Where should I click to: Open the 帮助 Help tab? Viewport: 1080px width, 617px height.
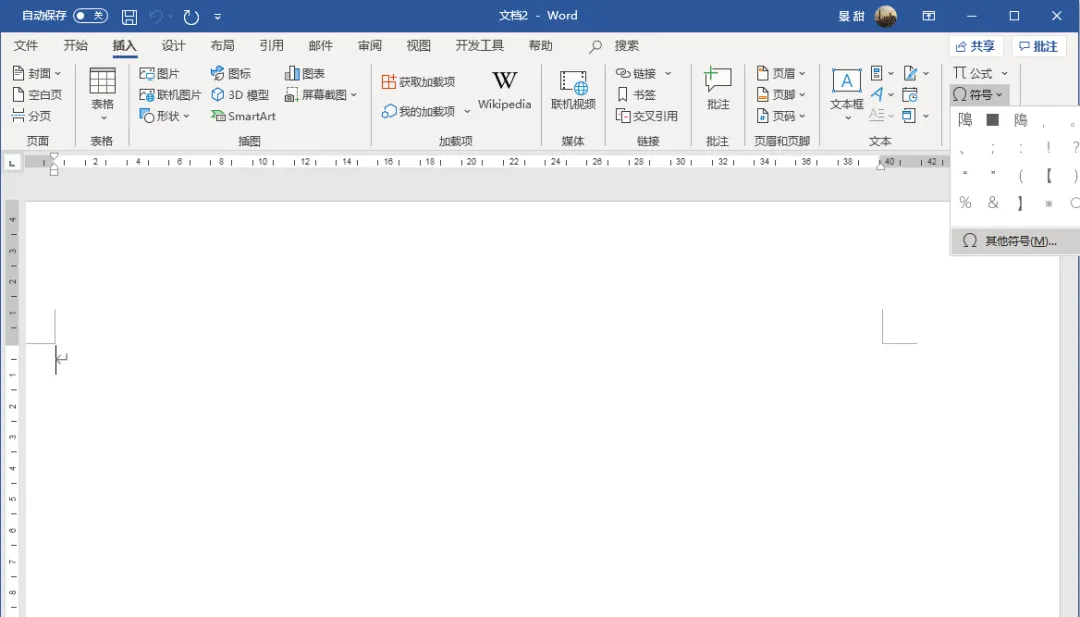pos(540,45)
